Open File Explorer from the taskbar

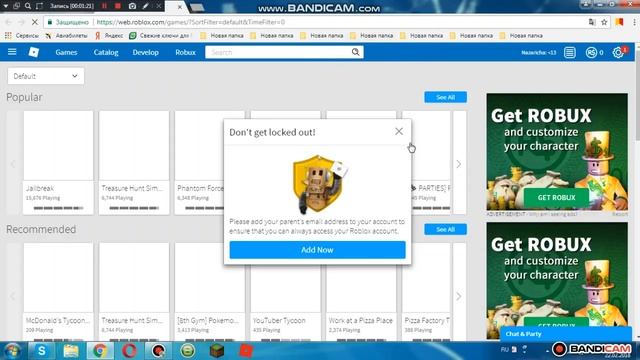(x=71, y=351)
